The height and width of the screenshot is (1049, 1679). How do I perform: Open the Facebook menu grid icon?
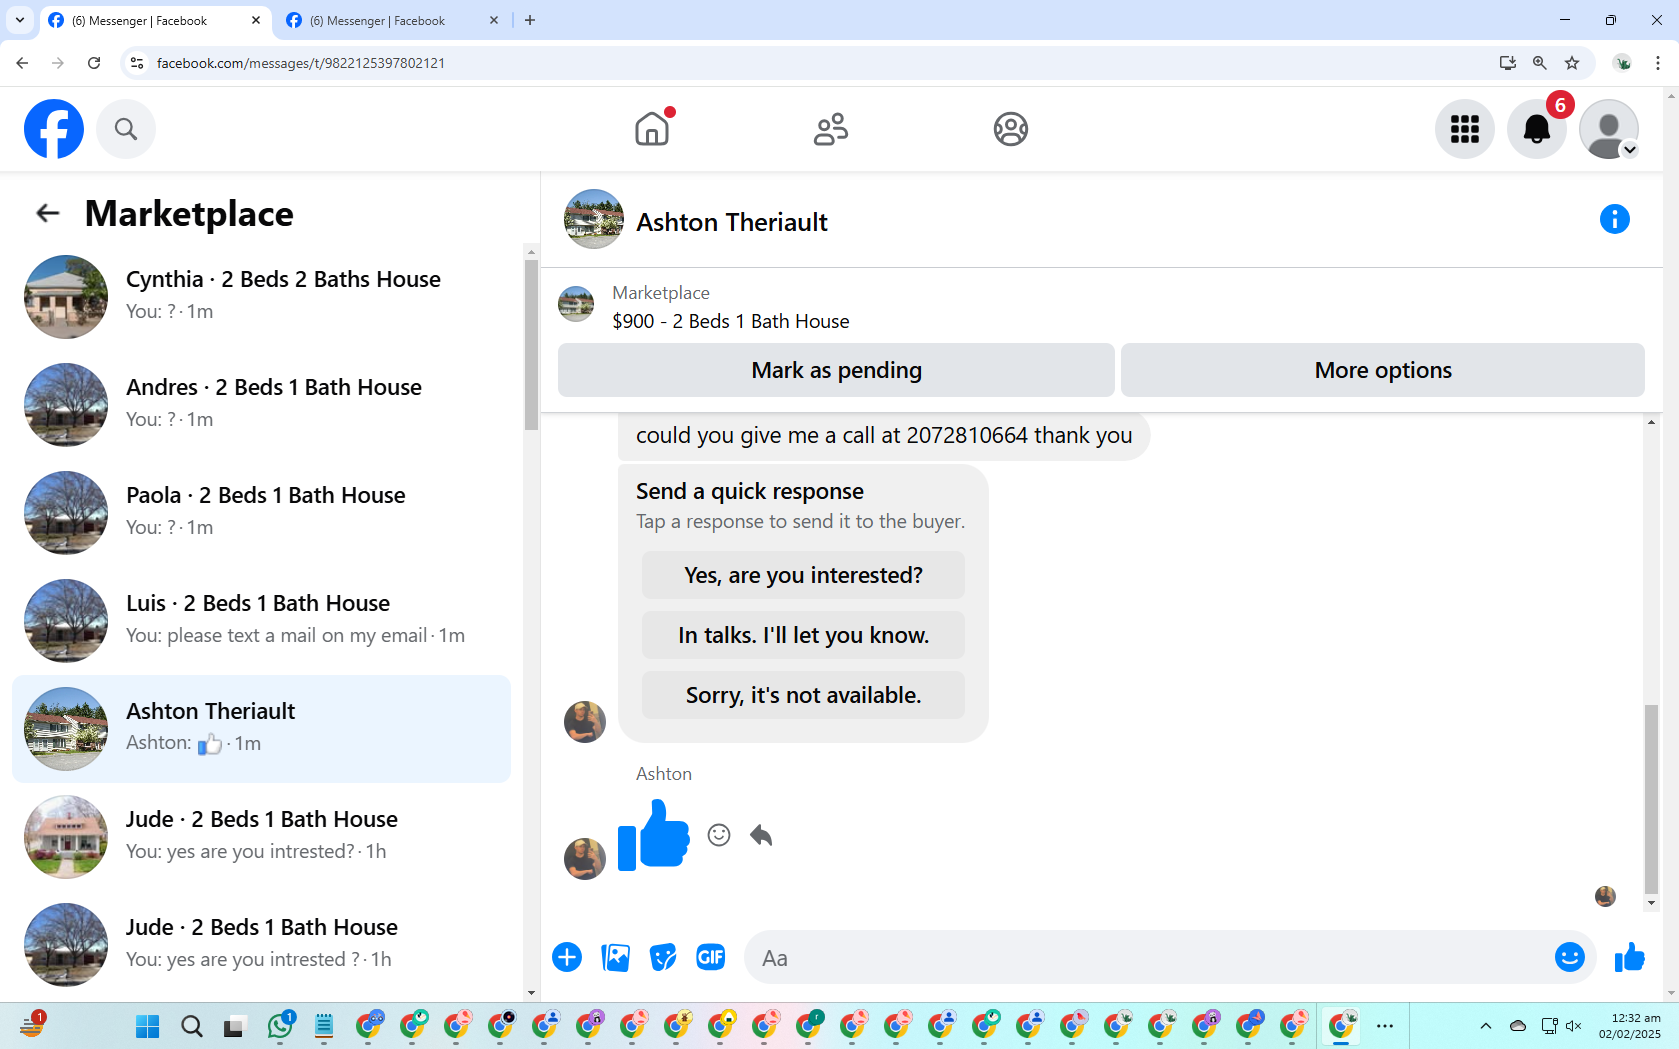coord(1465,129)
